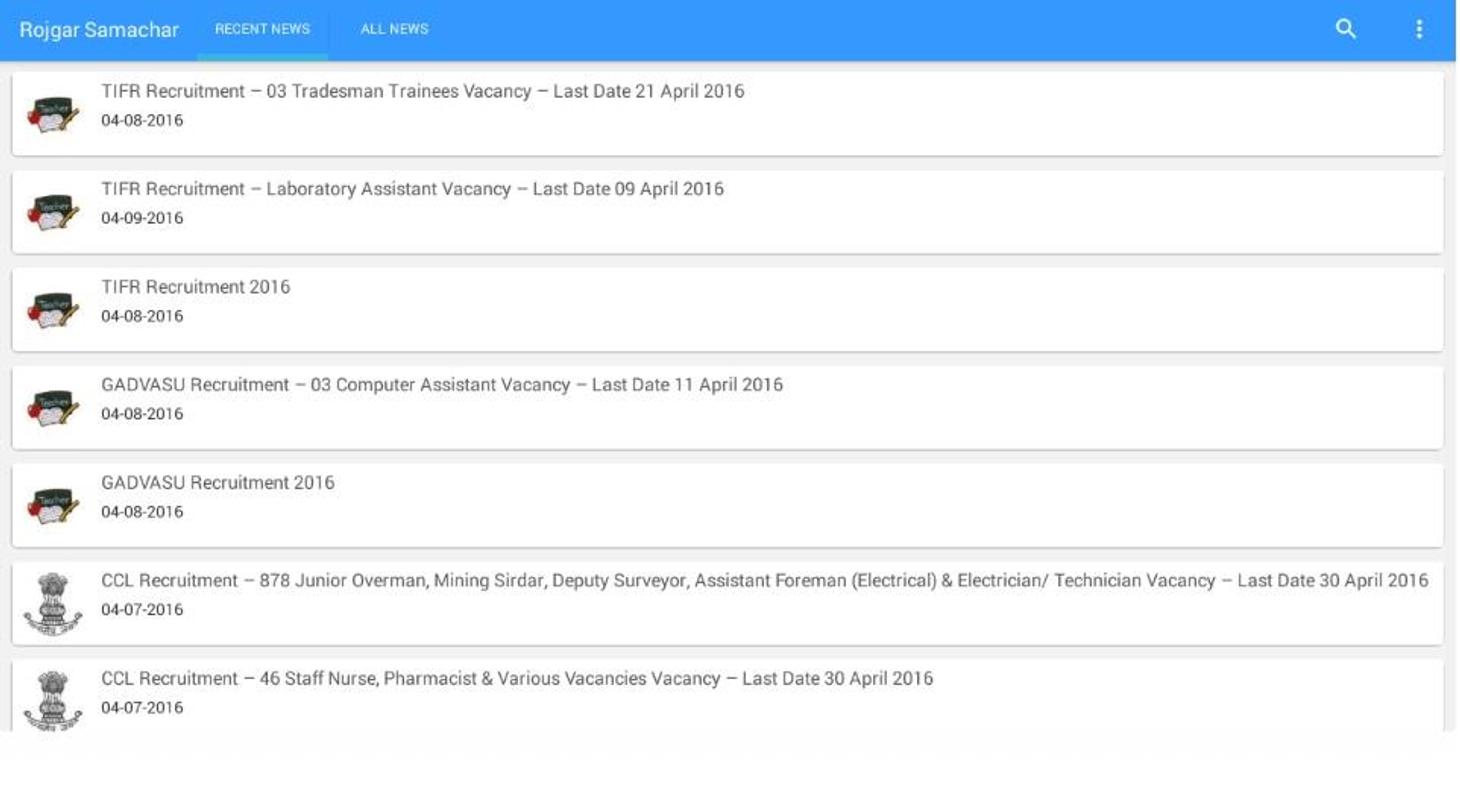Screen dimensions: 1460x800
Task: Click teacher icon beside TIFR Recruitment 2016
Action: click(x=53, y=310)
